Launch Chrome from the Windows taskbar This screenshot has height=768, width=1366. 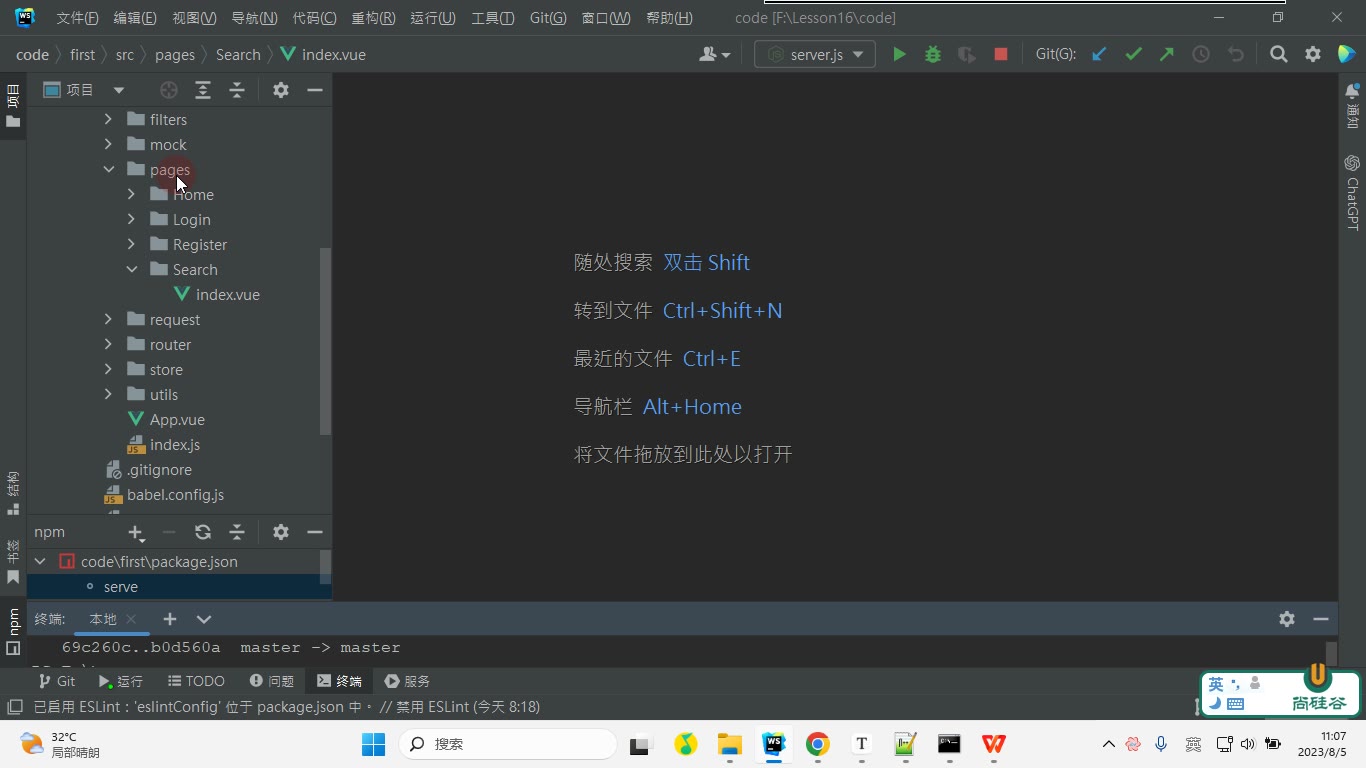coord(818,744)
